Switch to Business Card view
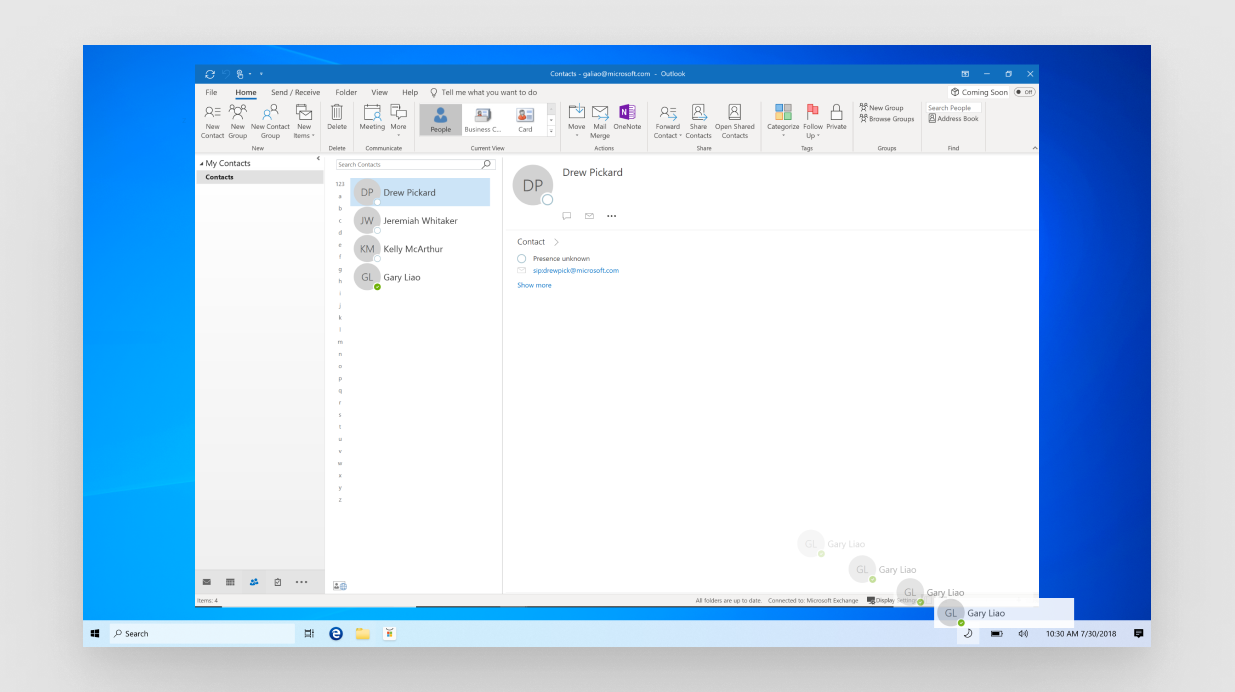 [483, 119]
